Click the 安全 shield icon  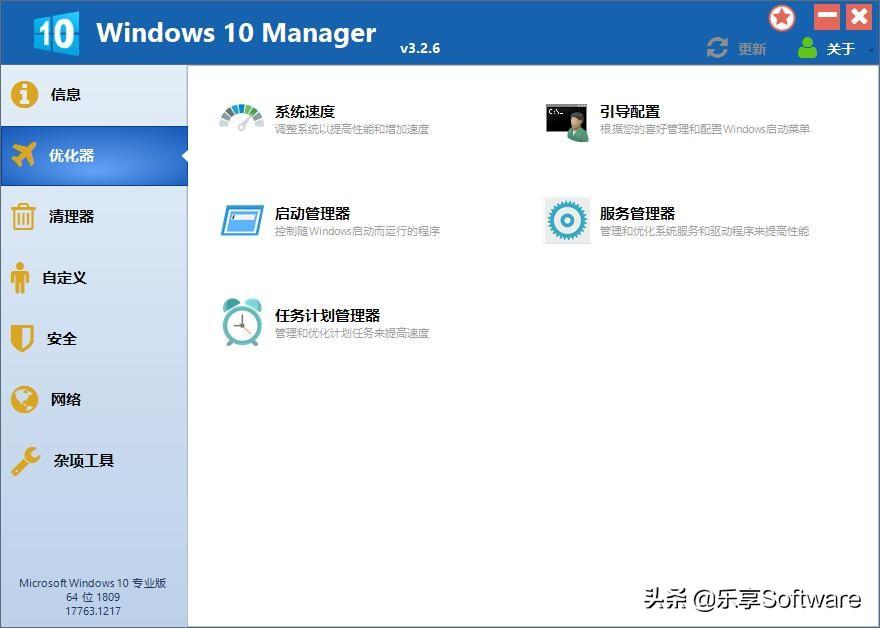coord(22,338)
